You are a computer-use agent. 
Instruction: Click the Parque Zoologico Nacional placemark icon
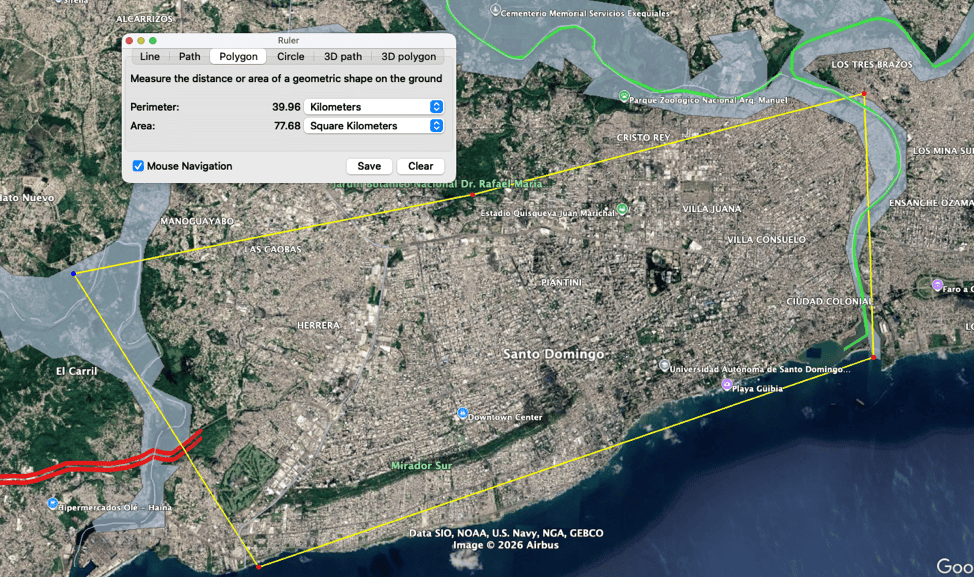(x=624, y=96)
